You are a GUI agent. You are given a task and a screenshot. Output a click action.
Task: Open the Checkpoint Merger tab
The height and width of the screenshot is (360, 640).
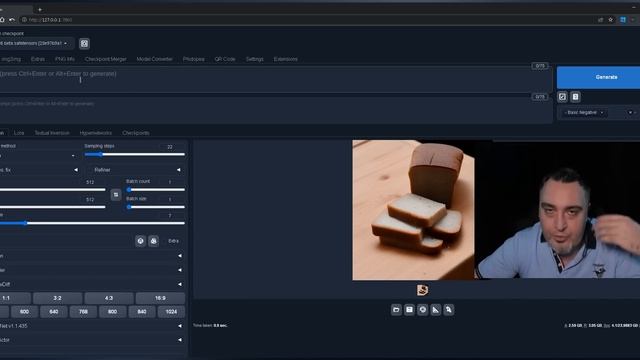pyautogui.click(x=106, y=59)
